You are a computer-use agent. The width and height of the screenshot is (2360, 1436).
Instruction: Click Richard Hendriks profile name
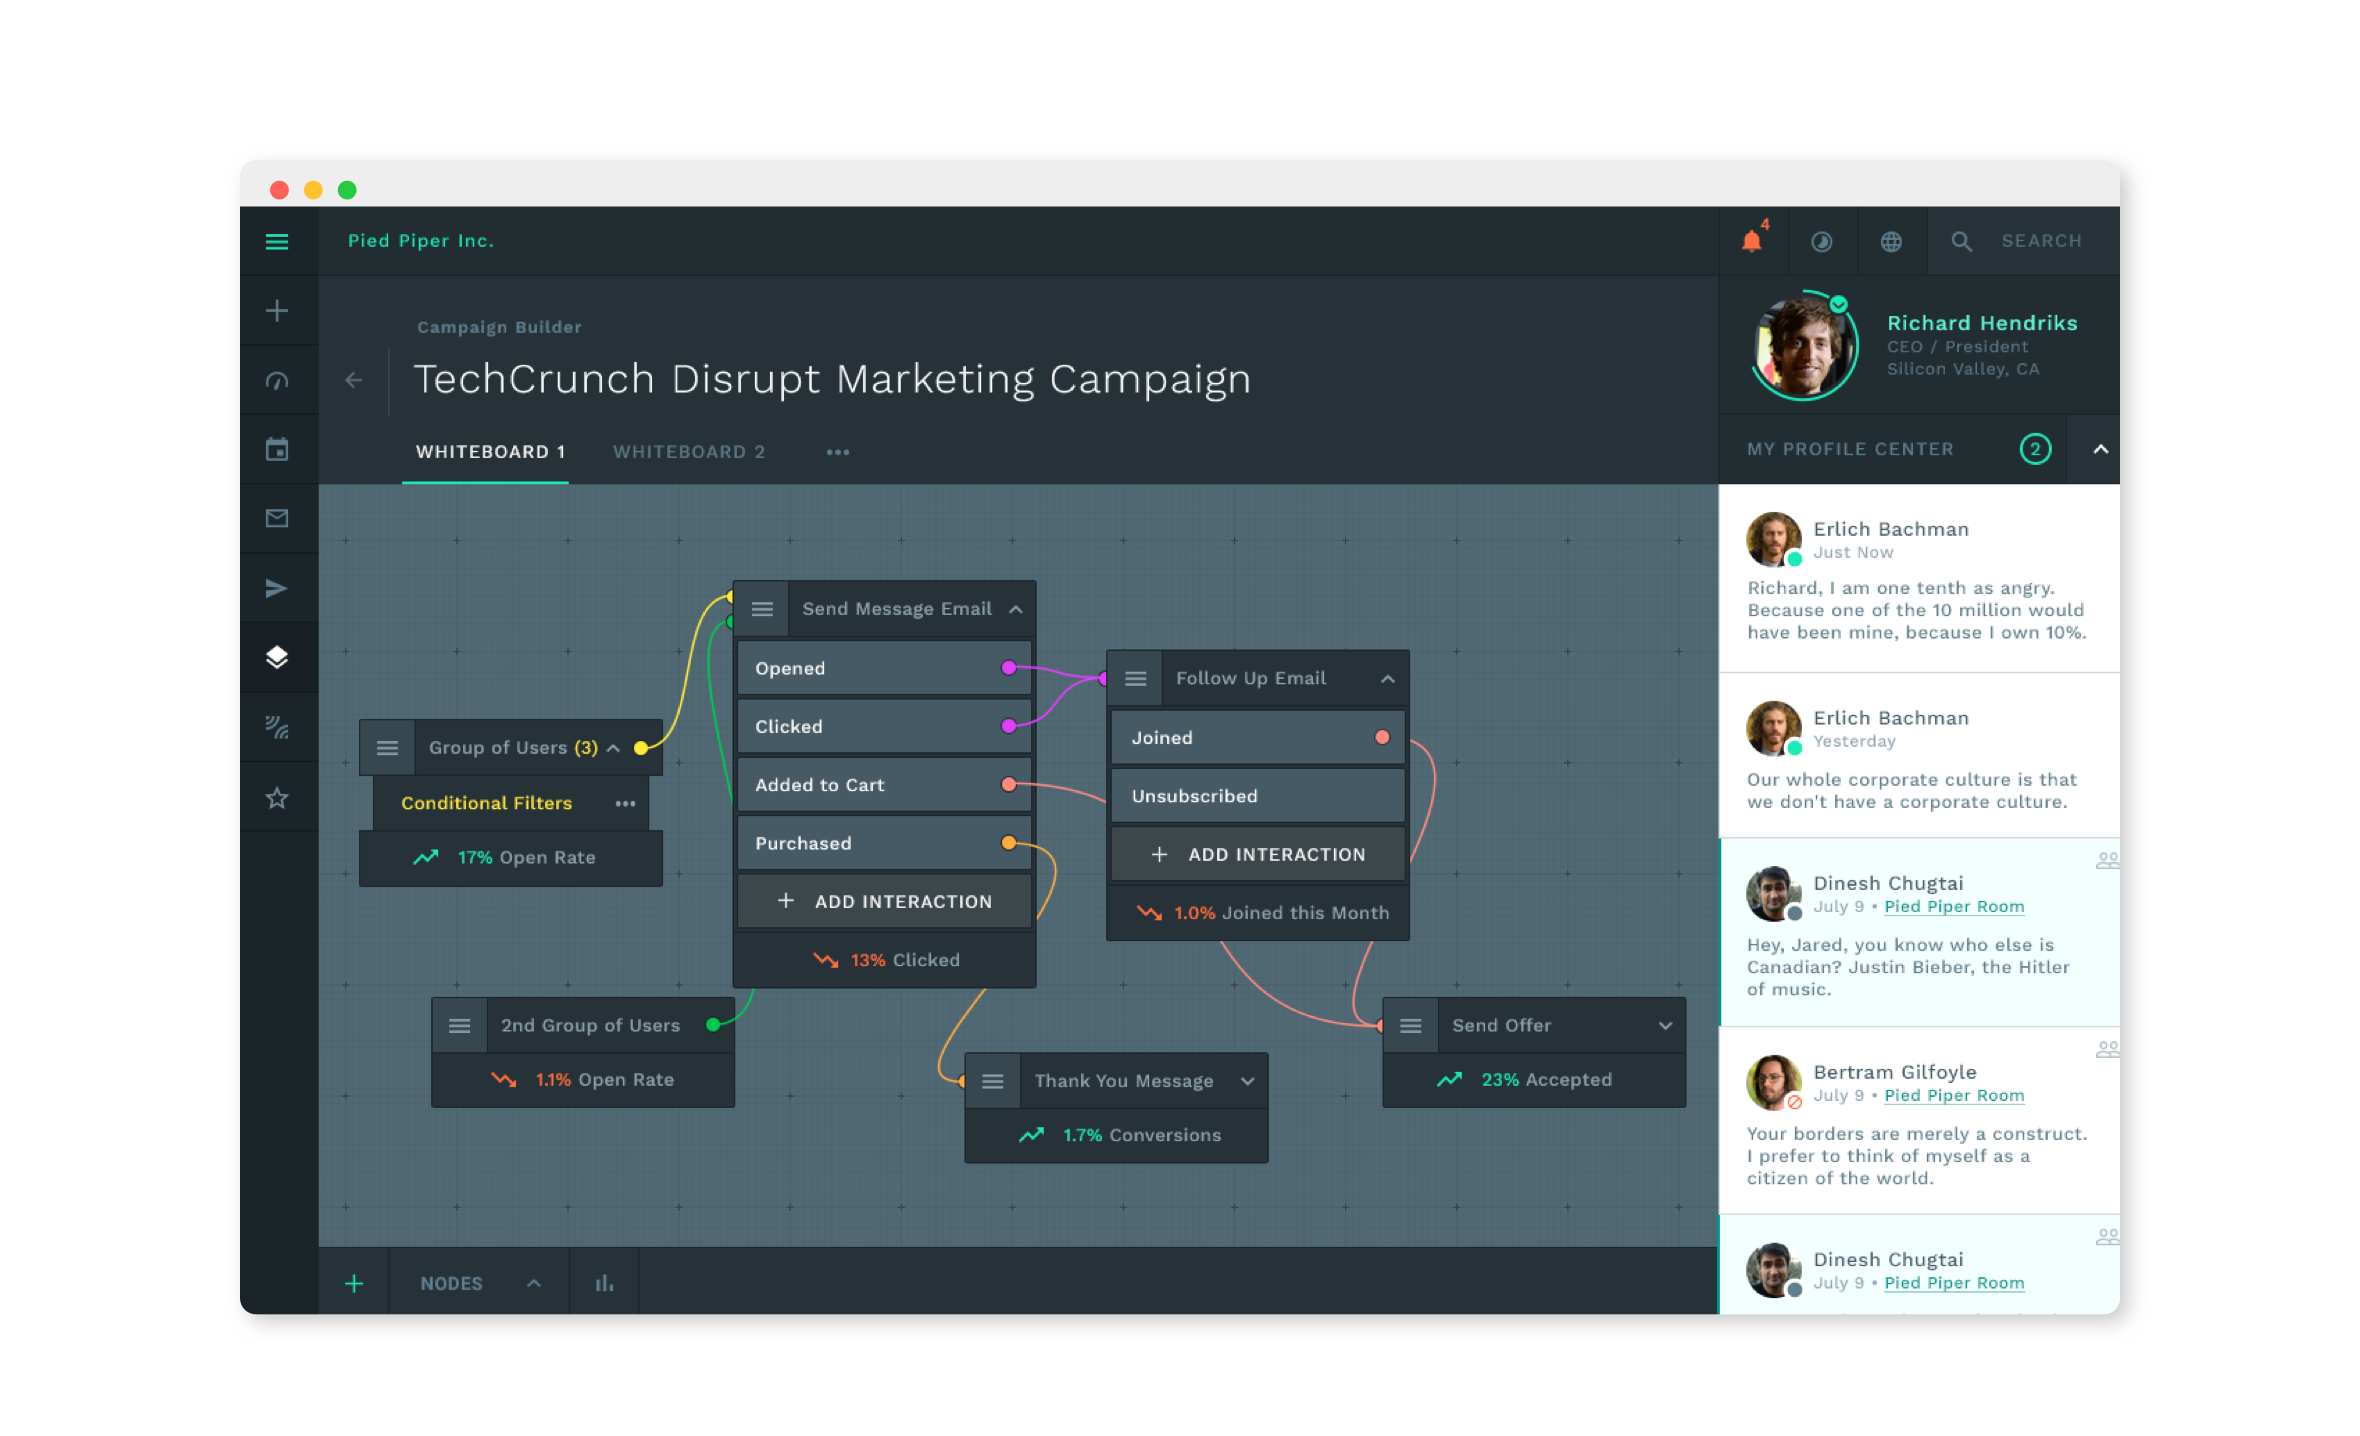tap(1982, 322)
